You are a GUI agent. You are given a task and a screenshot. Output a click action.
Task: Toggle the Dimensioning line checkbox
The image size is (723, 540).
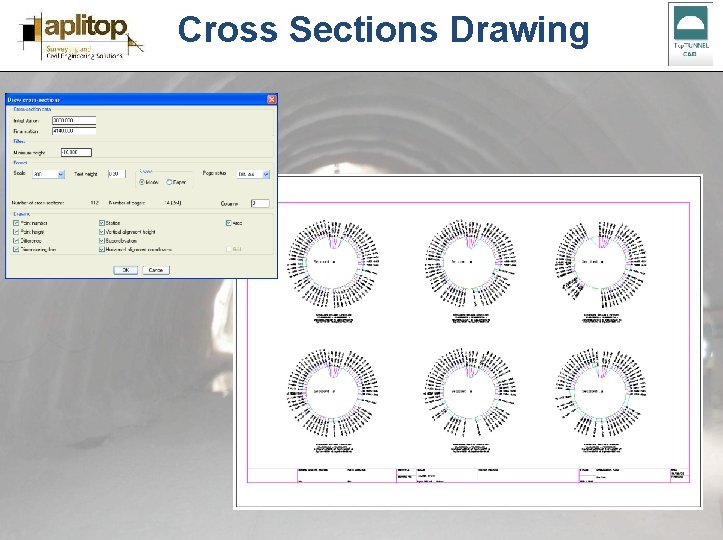(16, 249)
